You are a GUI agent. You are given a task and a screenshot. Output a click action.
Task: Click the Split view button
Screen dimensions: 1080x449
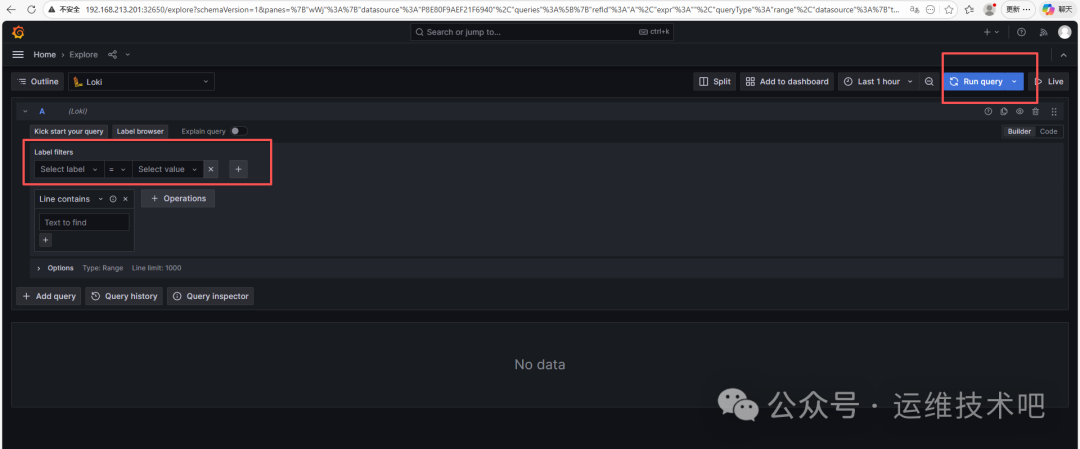coord(714,81)
